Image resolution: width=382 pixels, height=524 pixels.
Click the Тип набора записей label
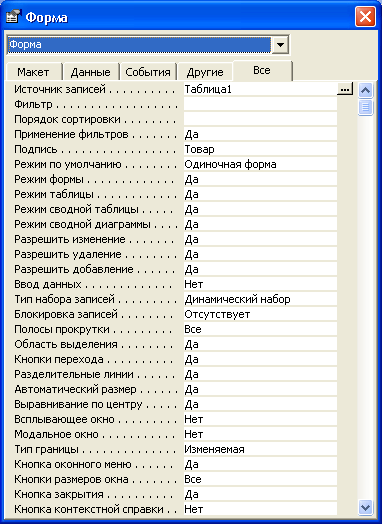(x=65, y=299)
